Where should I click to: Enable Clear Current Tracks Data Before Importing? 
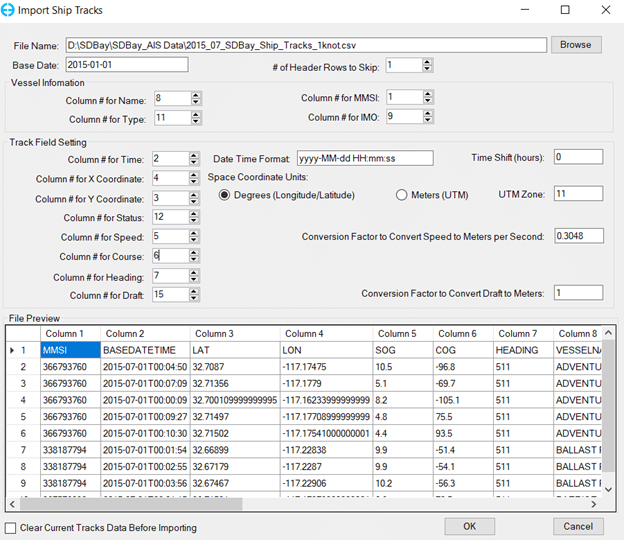(x=11, y=527)
